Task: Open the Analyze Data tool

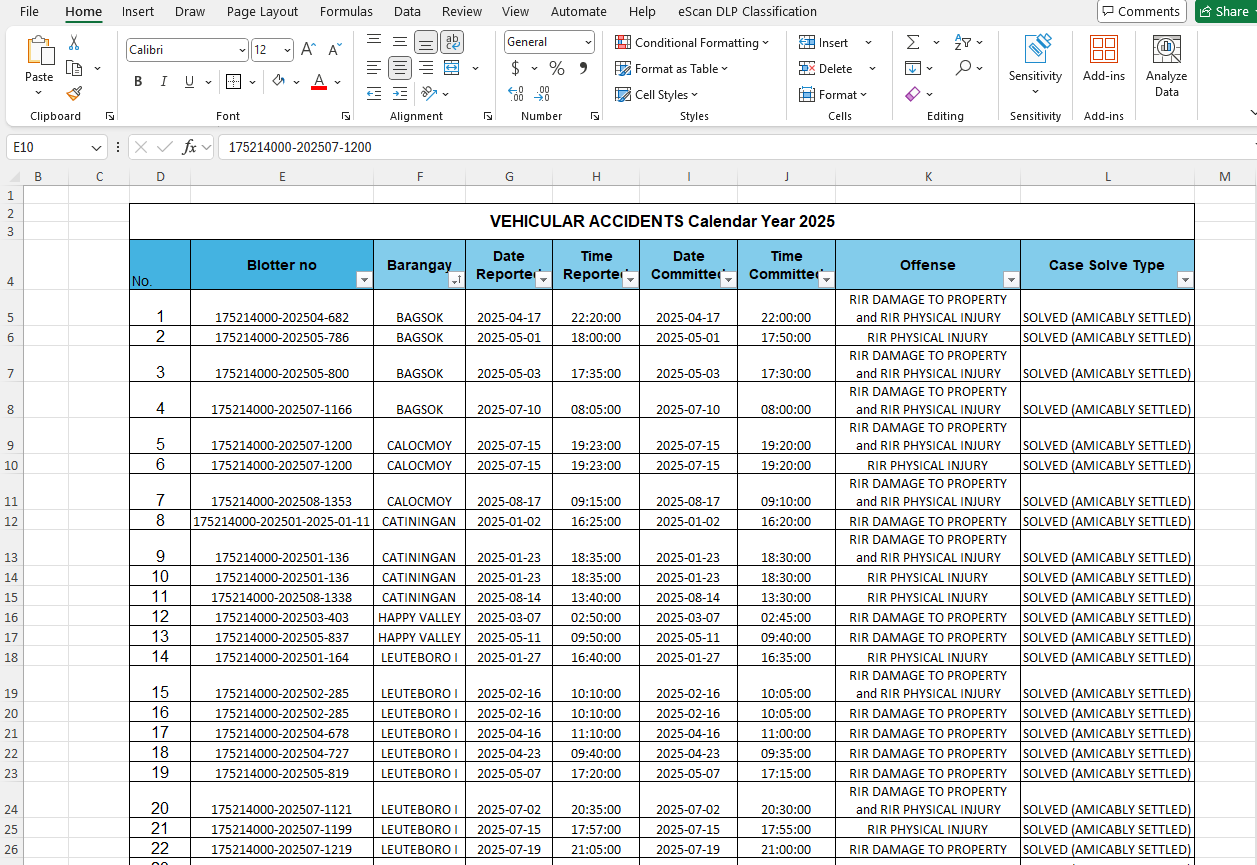Action: pos(1166,66)
